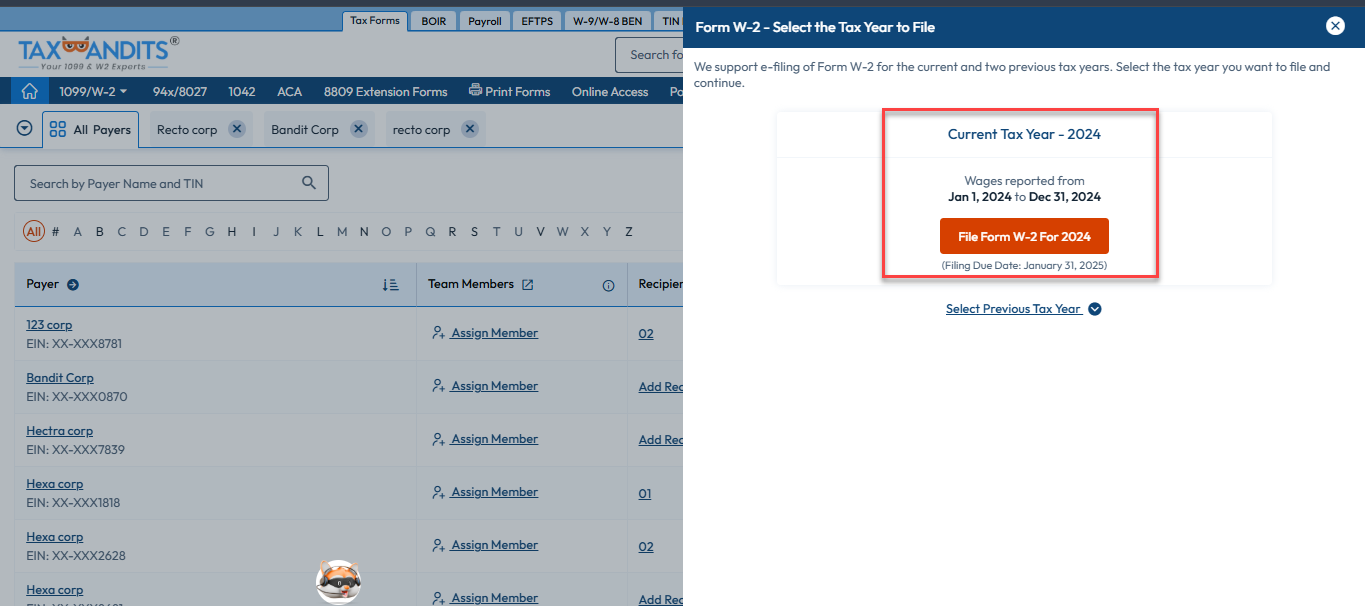Select the Recto corp payer tab
This screenshot has height=606, width=1365.
pos(187,130)
